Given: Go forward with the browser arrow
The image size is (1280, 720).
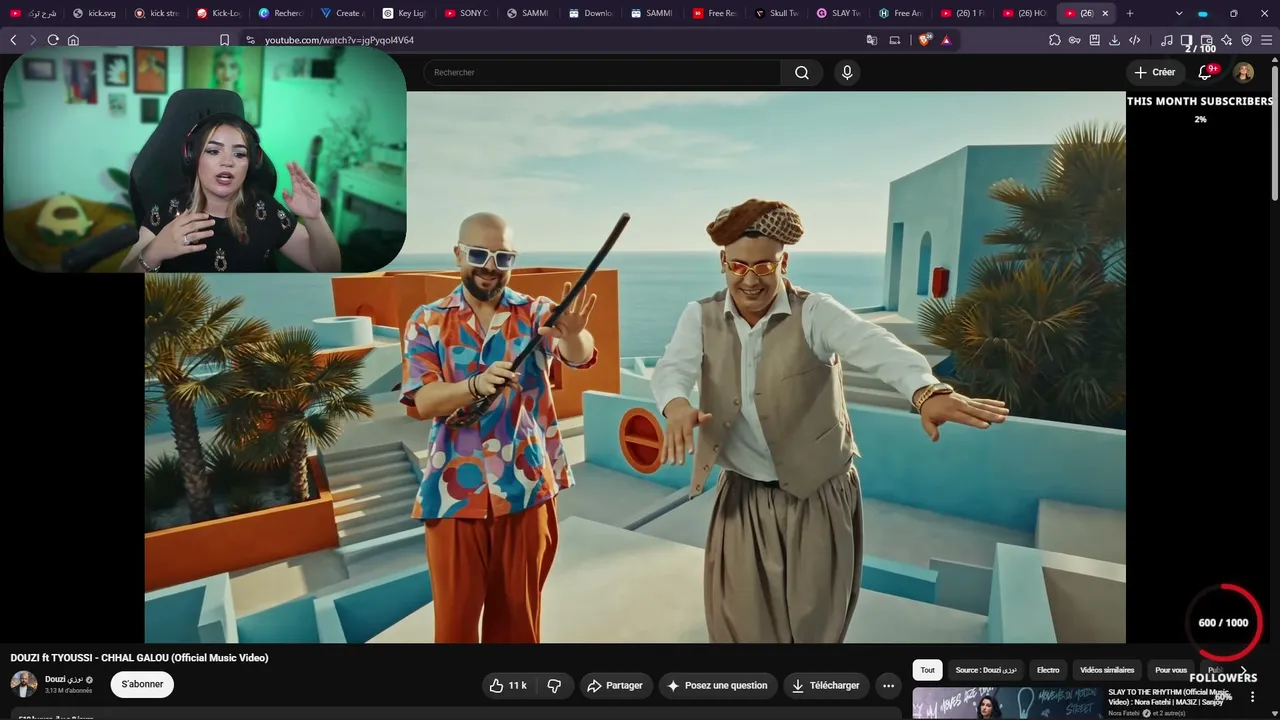Looking at the screenshot, I should pyautogui.click(x=33, y=40).
